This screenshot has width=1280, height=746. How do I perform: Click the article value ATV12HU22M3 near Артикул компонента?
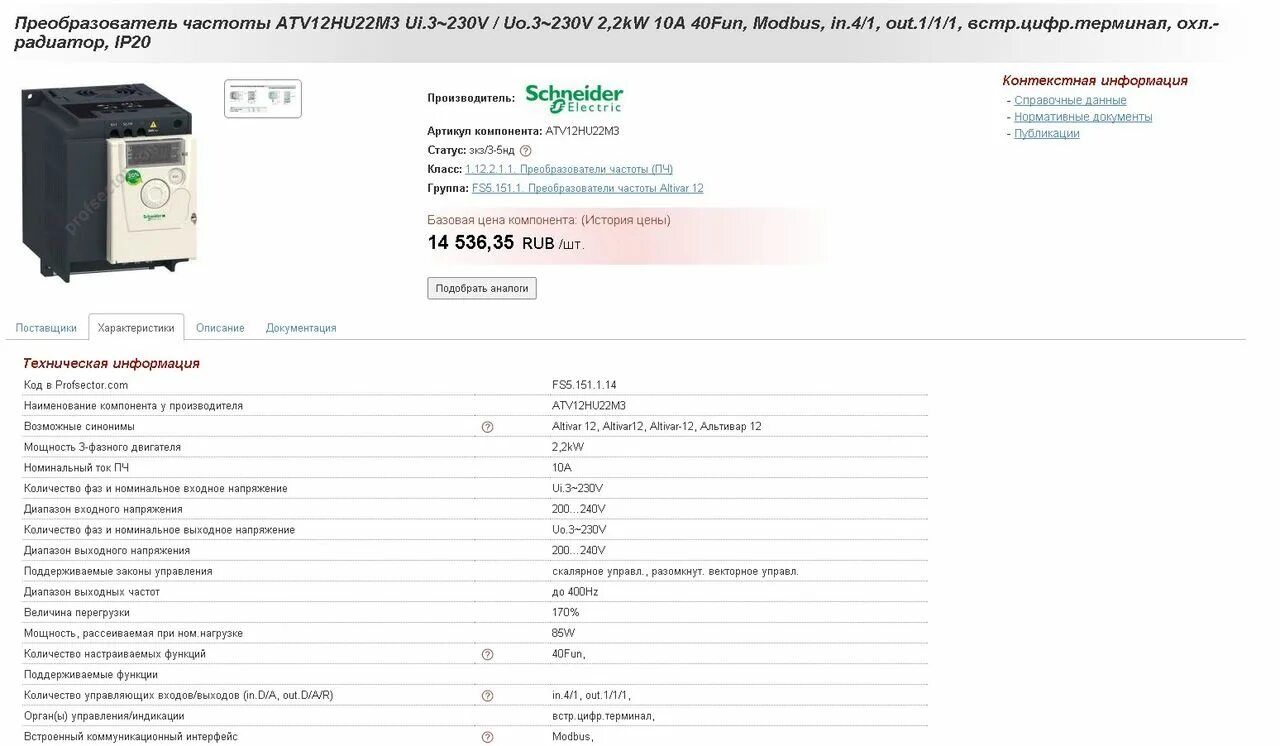click(582, 131)
